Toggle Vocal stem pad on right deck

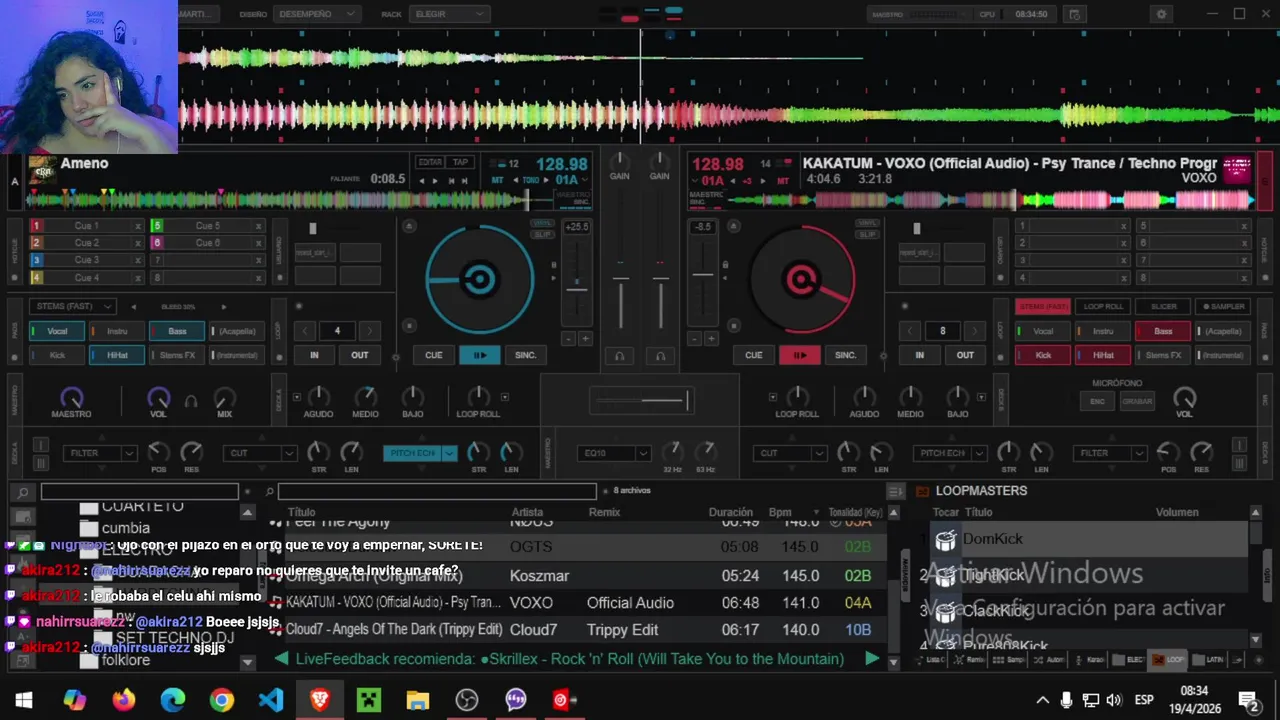1043,331
